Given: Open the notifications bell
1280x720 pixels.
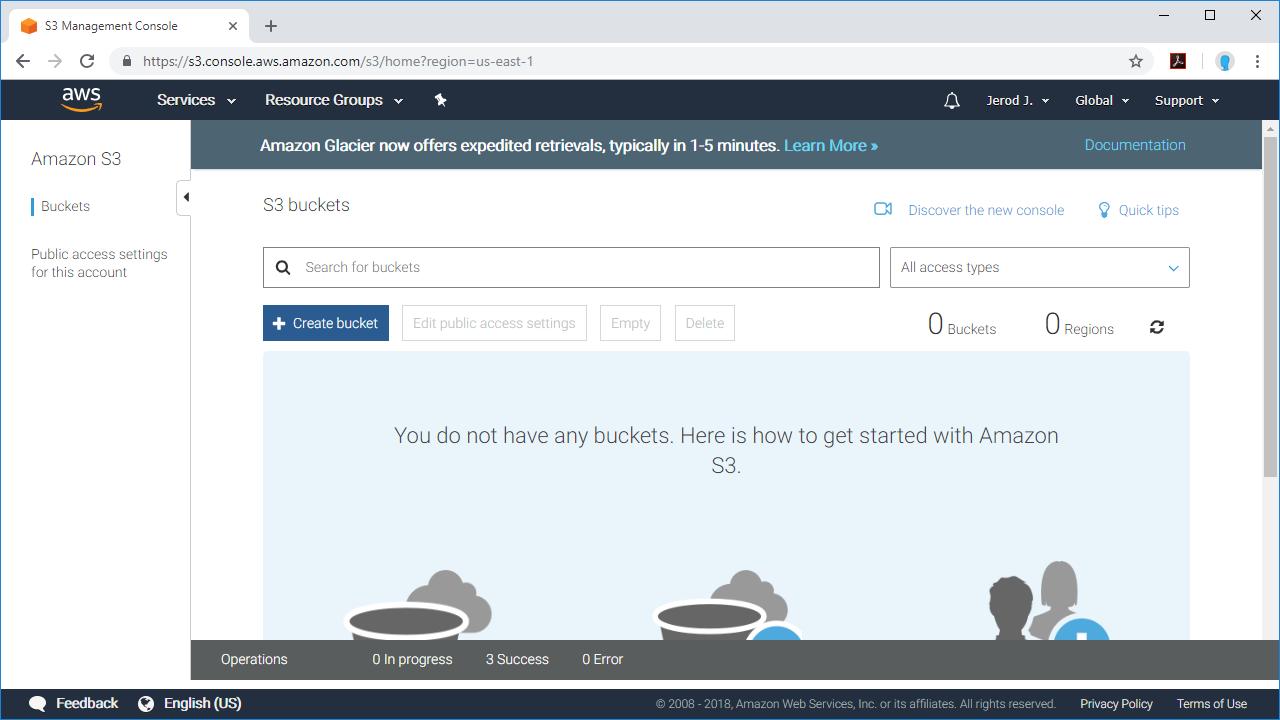Looking at the screenshot, I should click(x=951, y=100).
